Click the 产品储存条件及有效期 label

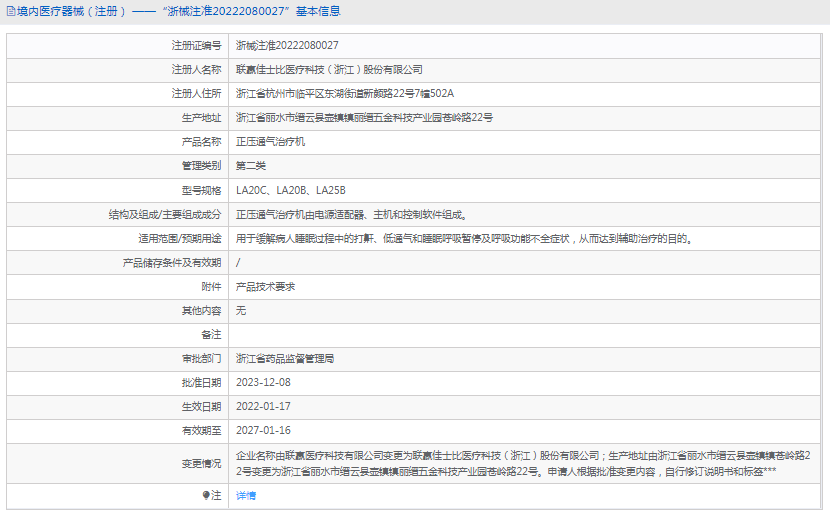pos(172,263)
